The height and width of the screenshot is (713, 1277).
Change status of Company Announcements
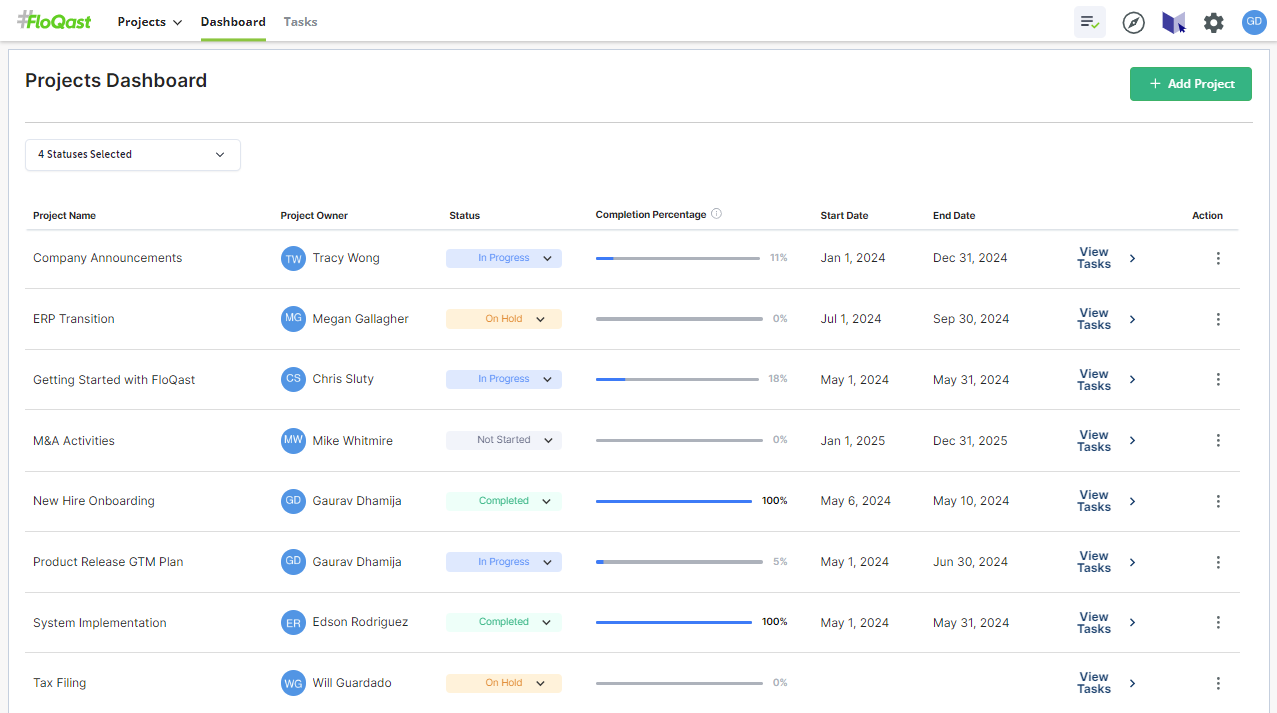(x=504, y=258)
